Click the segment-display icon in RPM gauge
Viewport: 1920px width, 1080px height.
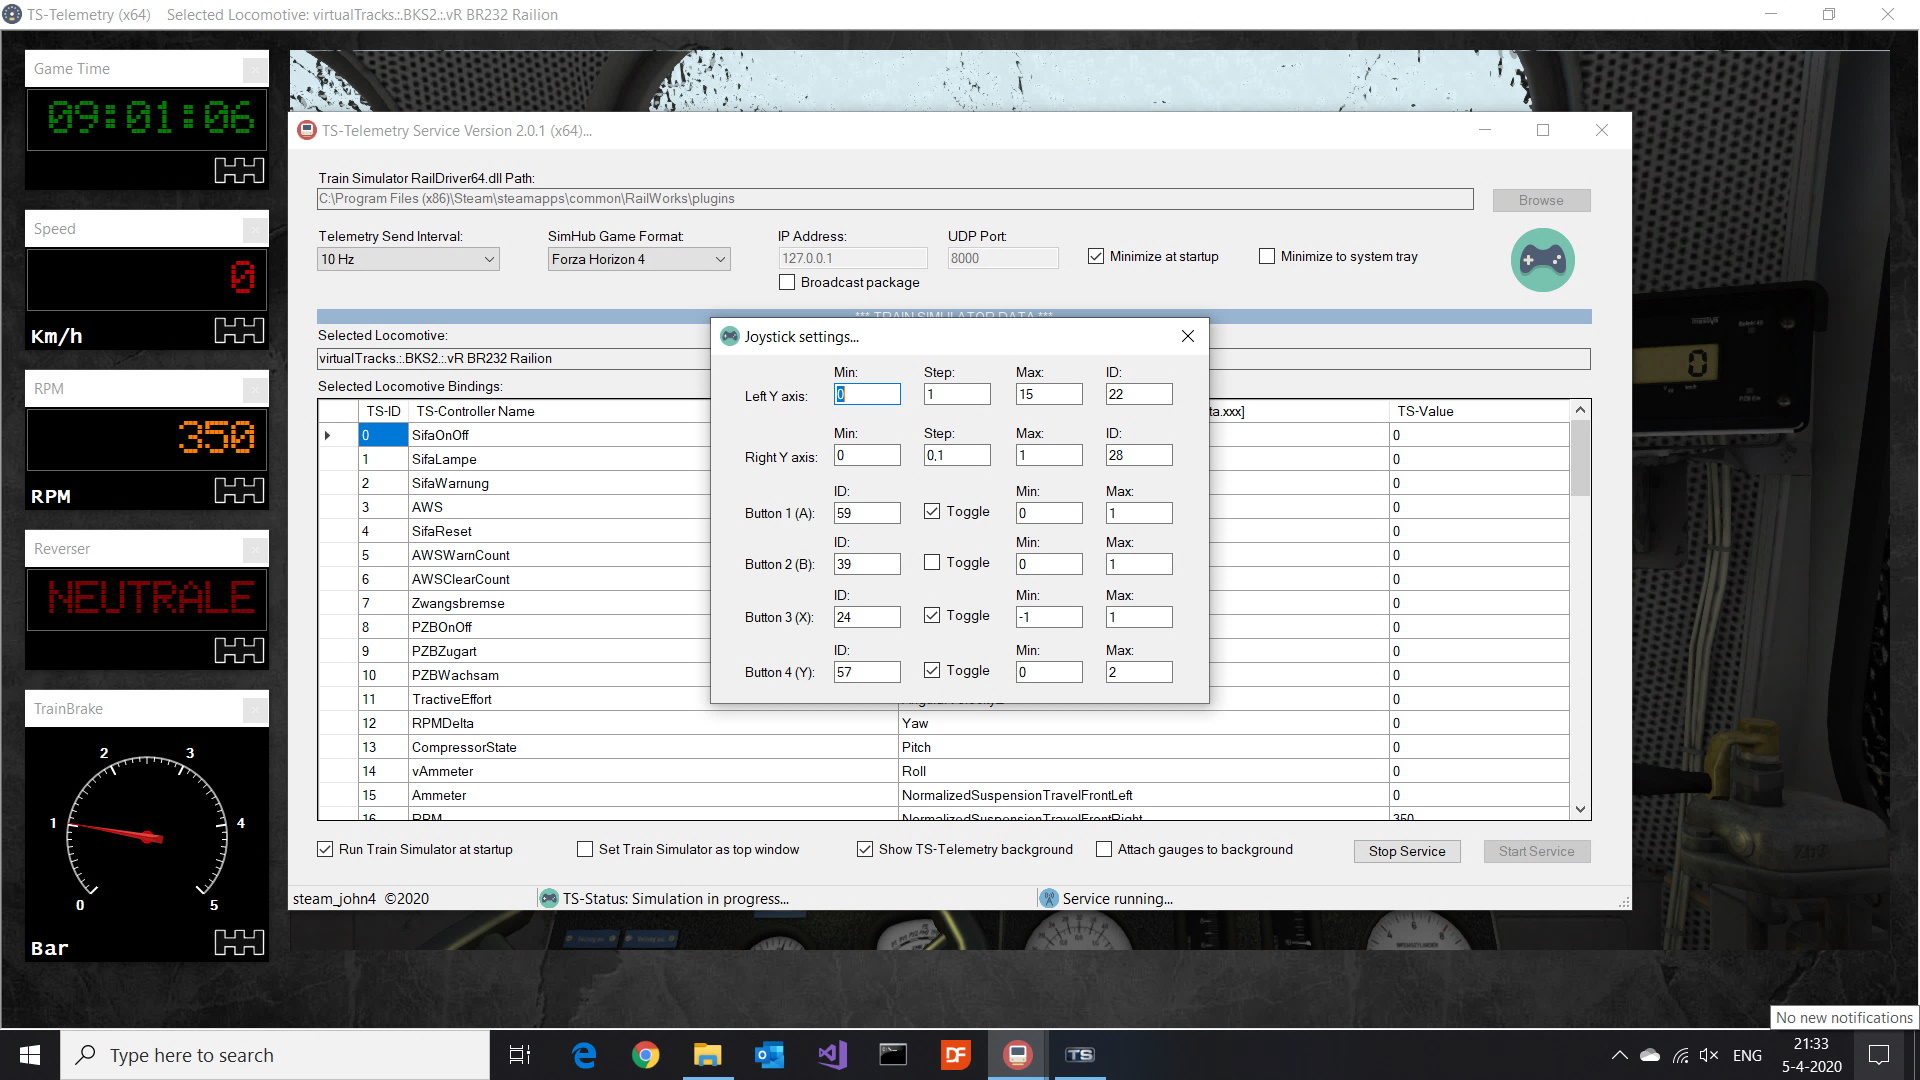(x=239, y=490)
